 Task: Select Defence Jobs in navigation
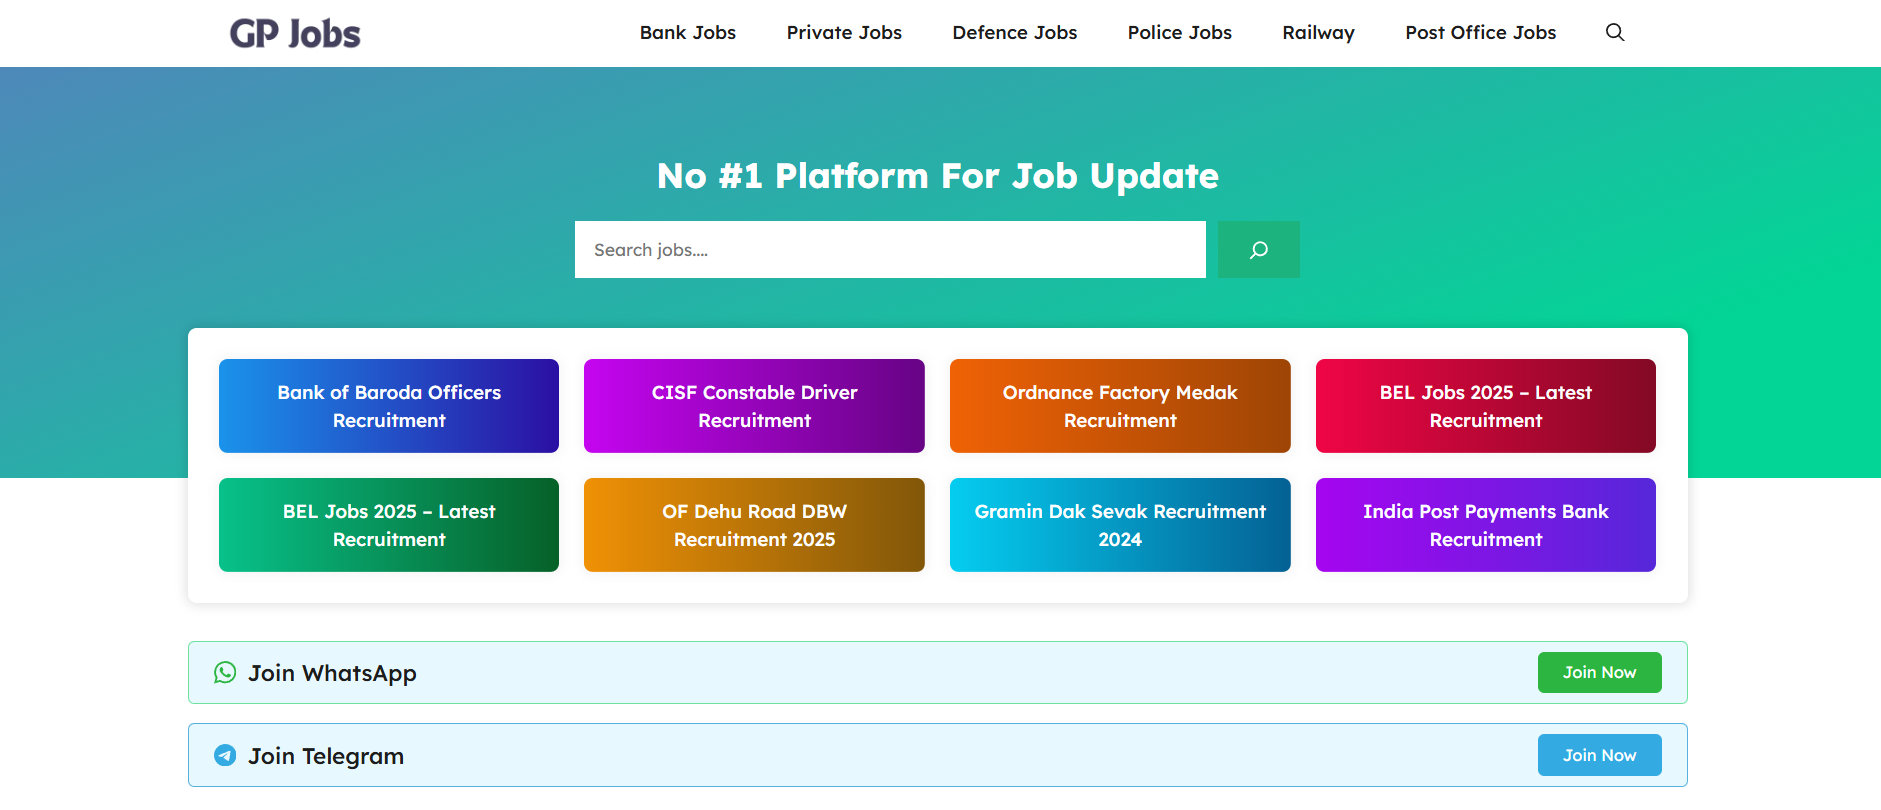(x=1014, y=33)
